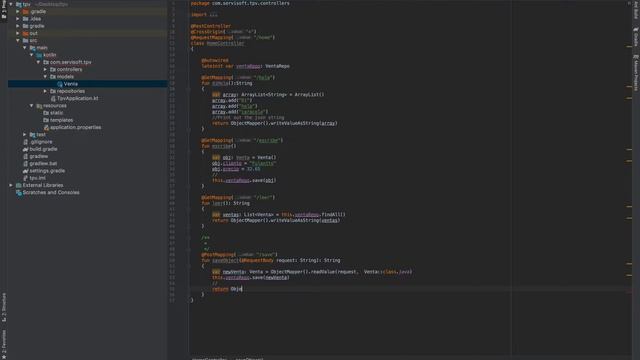This screenshot has width=640, height=360.
Task: Open the Favorites tool window tab
Action: click(x=4, y=343)
